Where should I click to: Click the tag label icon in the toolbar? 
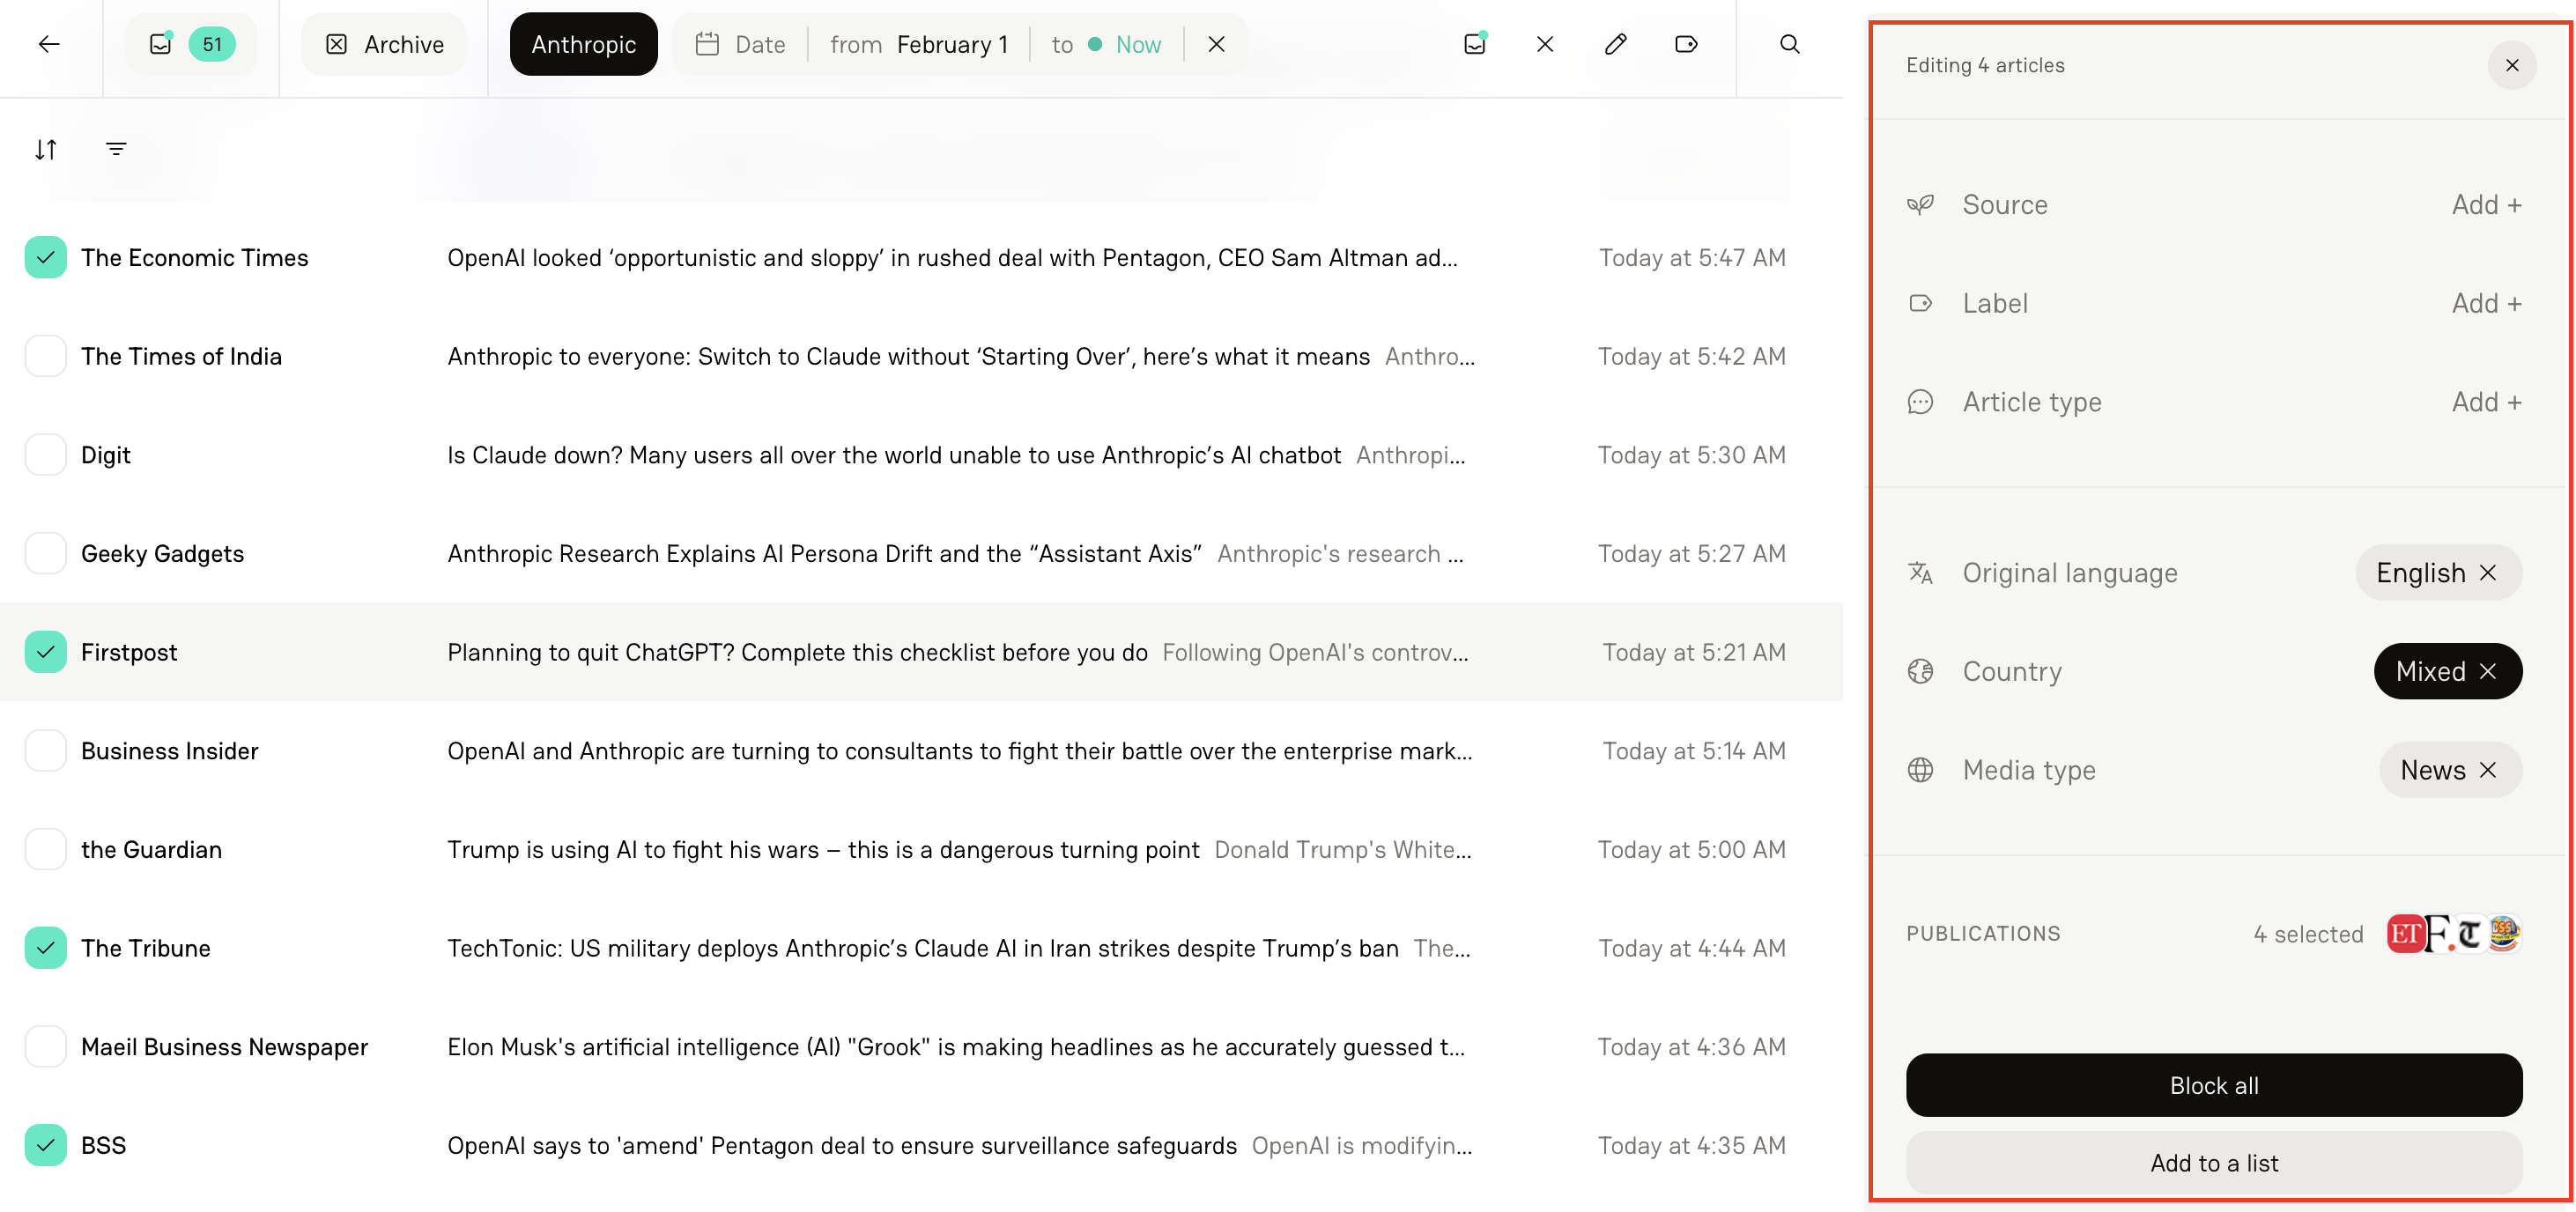[x=1687, y=44]
